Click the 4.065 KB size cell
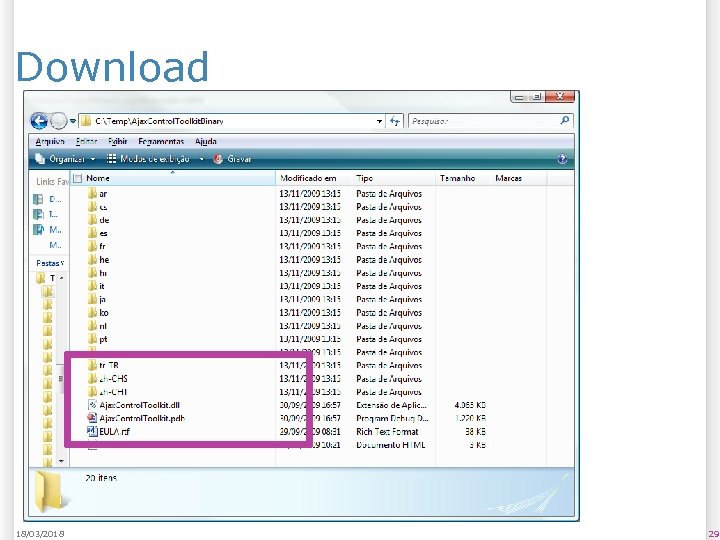 470,405
